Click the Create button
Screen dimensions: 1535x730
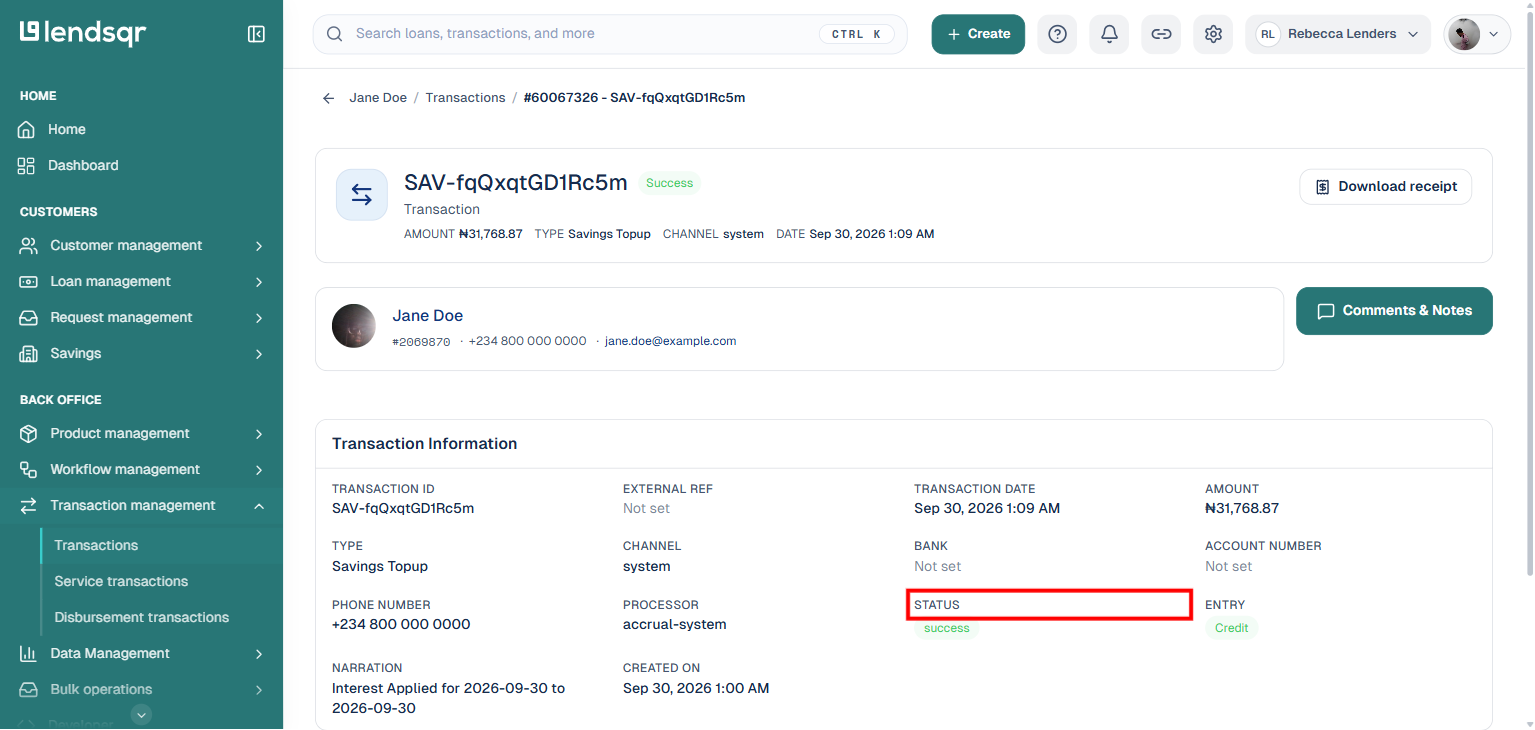[978, 34]
